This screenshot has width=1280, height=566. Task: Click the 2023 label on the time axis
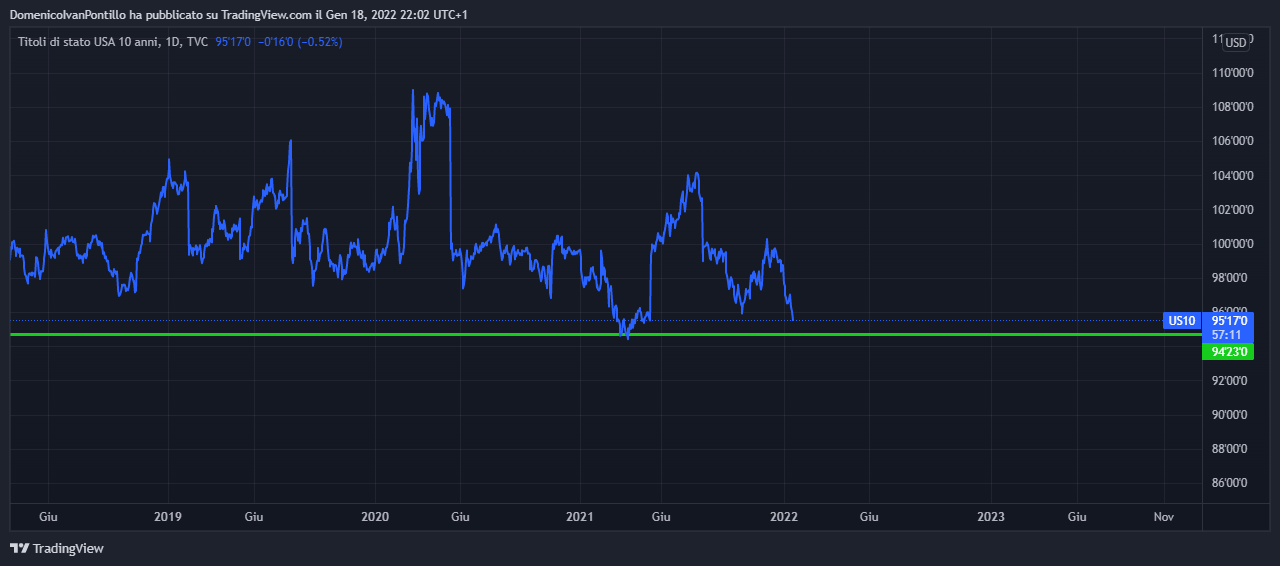point(991,517)
